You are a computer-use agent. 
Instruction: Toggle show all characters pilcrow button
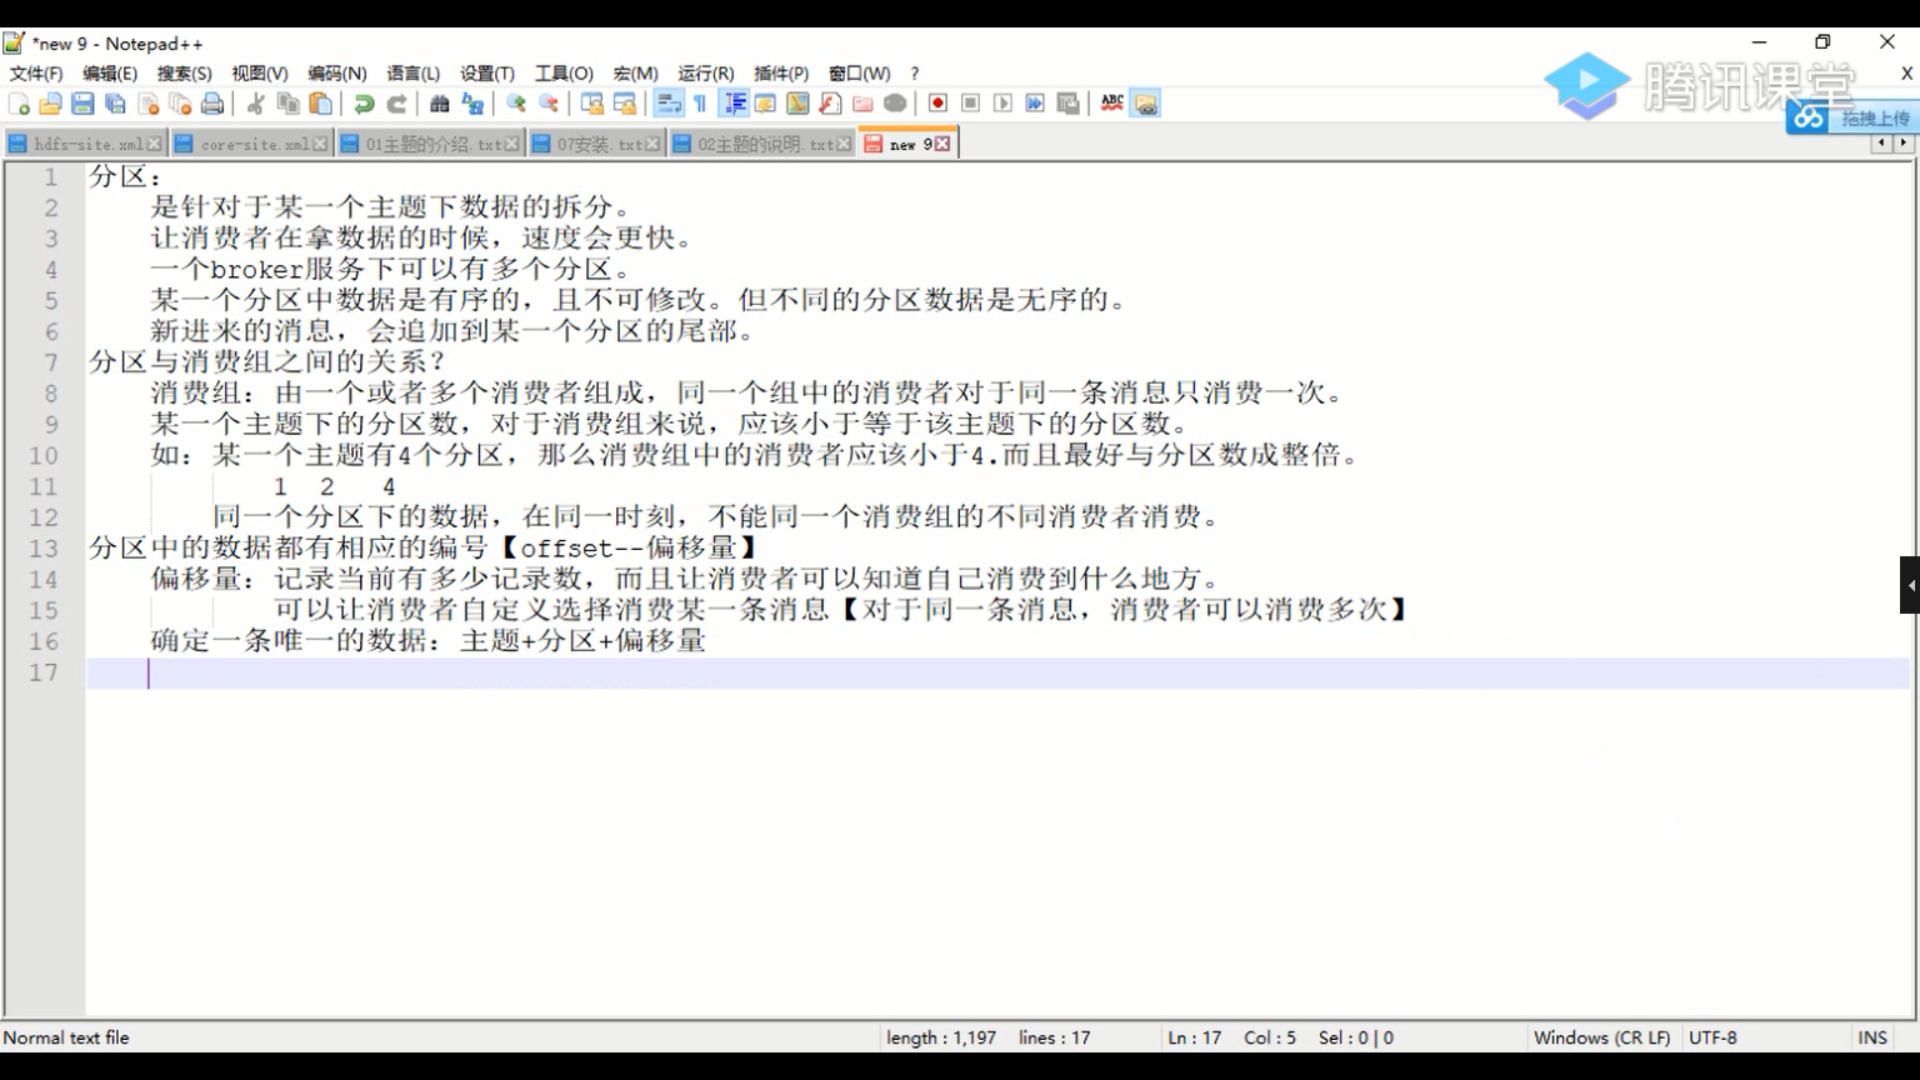[x=701, y=104]
